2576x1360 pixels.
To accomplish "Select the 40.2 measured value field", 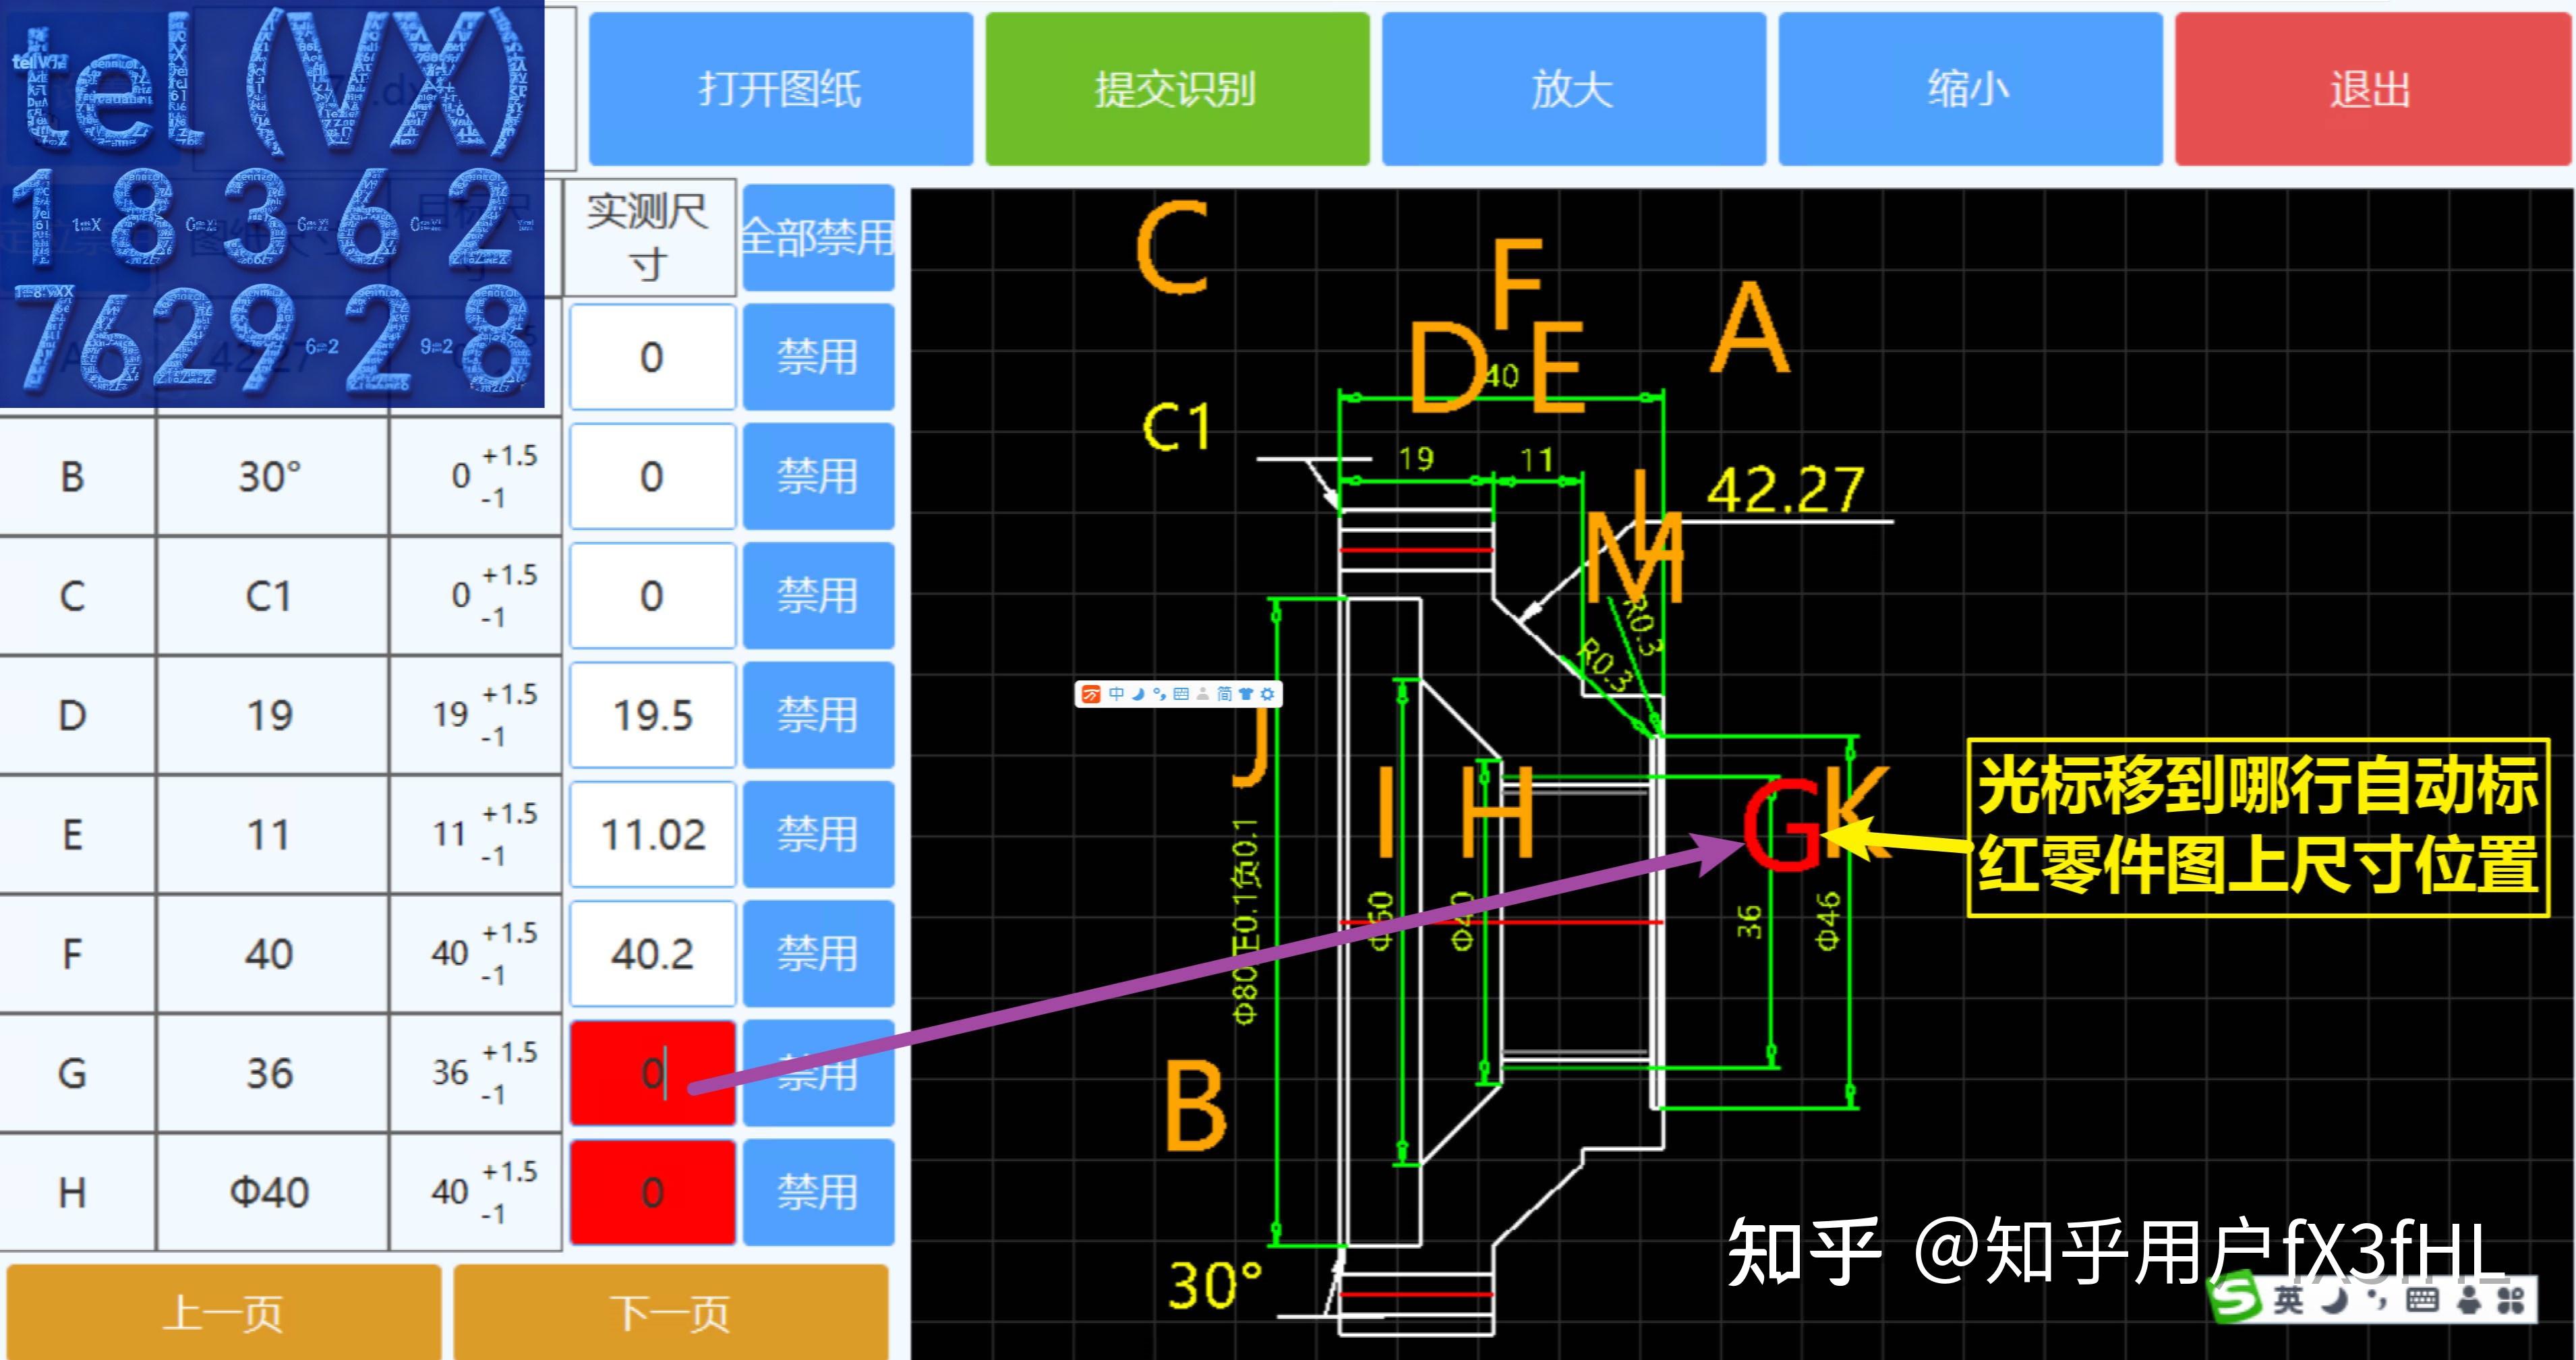I will [x=652, y=954].
